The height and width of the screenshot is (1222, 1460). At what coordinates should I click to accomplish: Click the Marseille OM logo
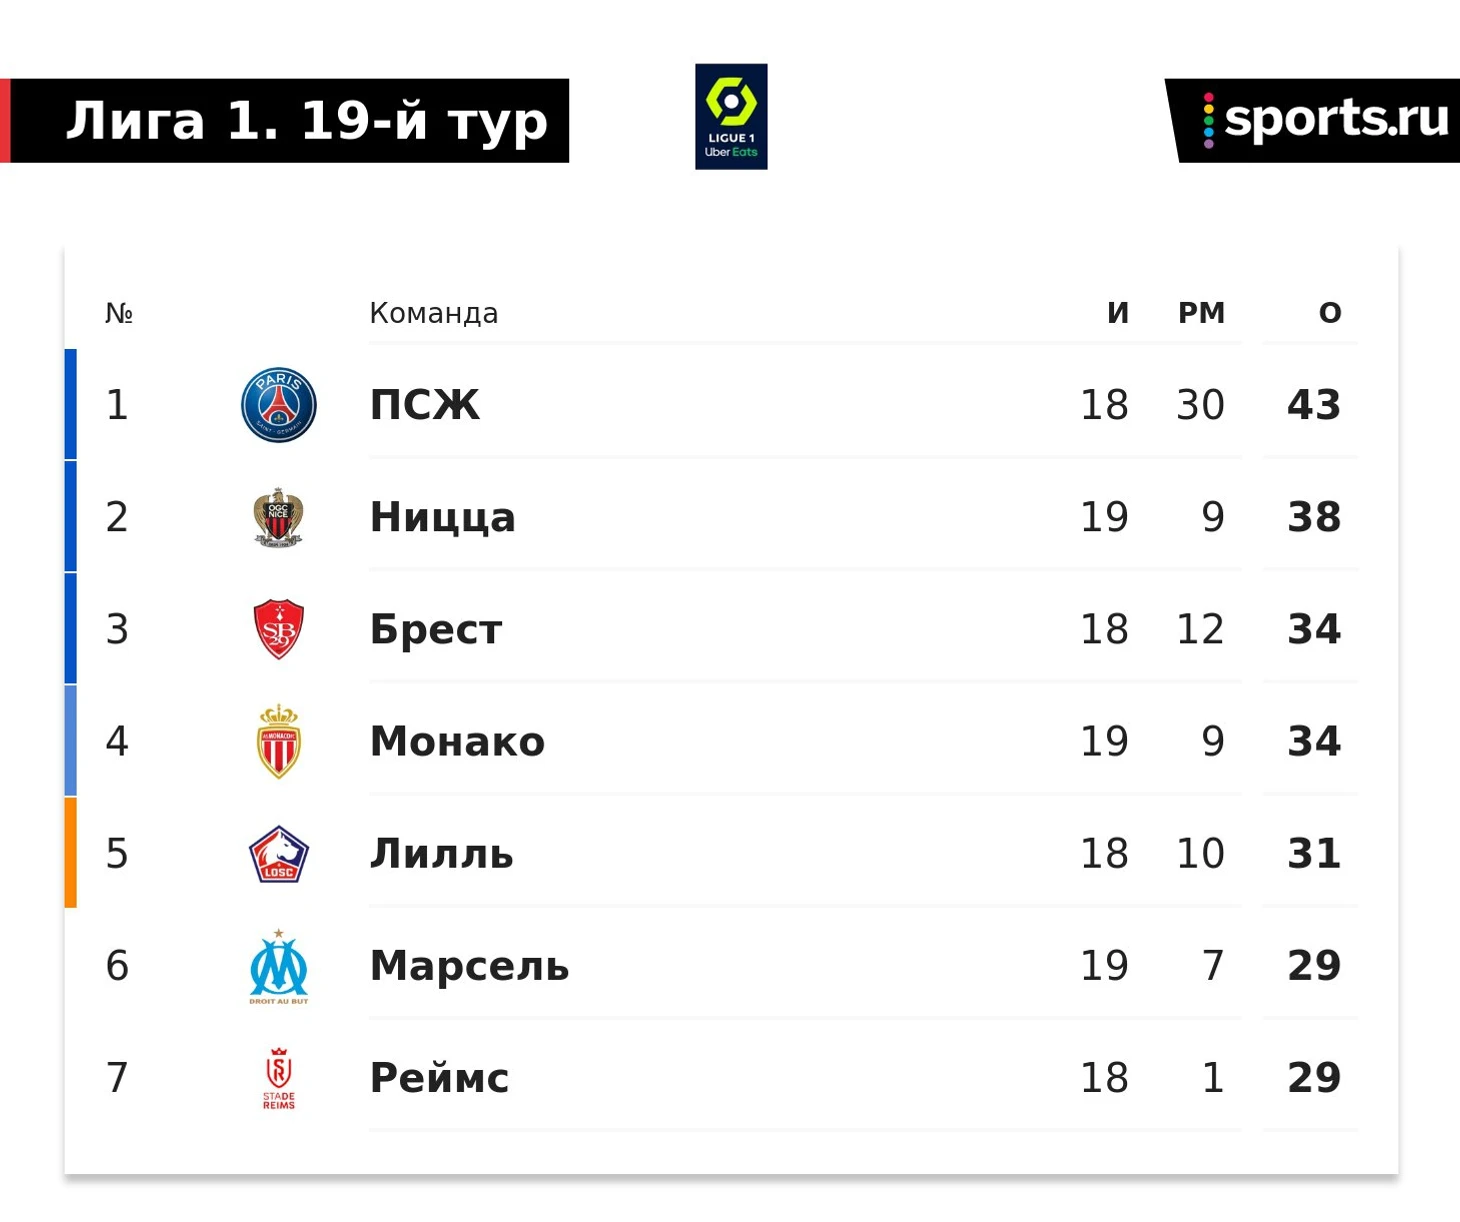279,966
